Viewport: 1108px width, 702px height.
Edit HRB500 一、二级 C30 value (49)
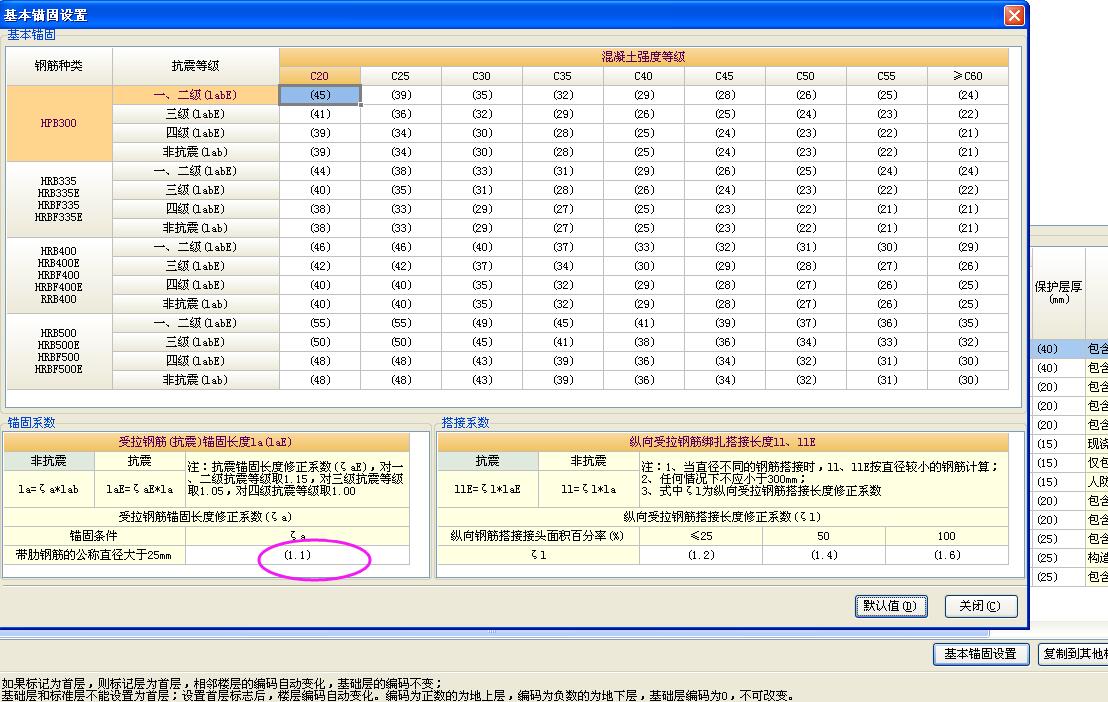[482, 323]
